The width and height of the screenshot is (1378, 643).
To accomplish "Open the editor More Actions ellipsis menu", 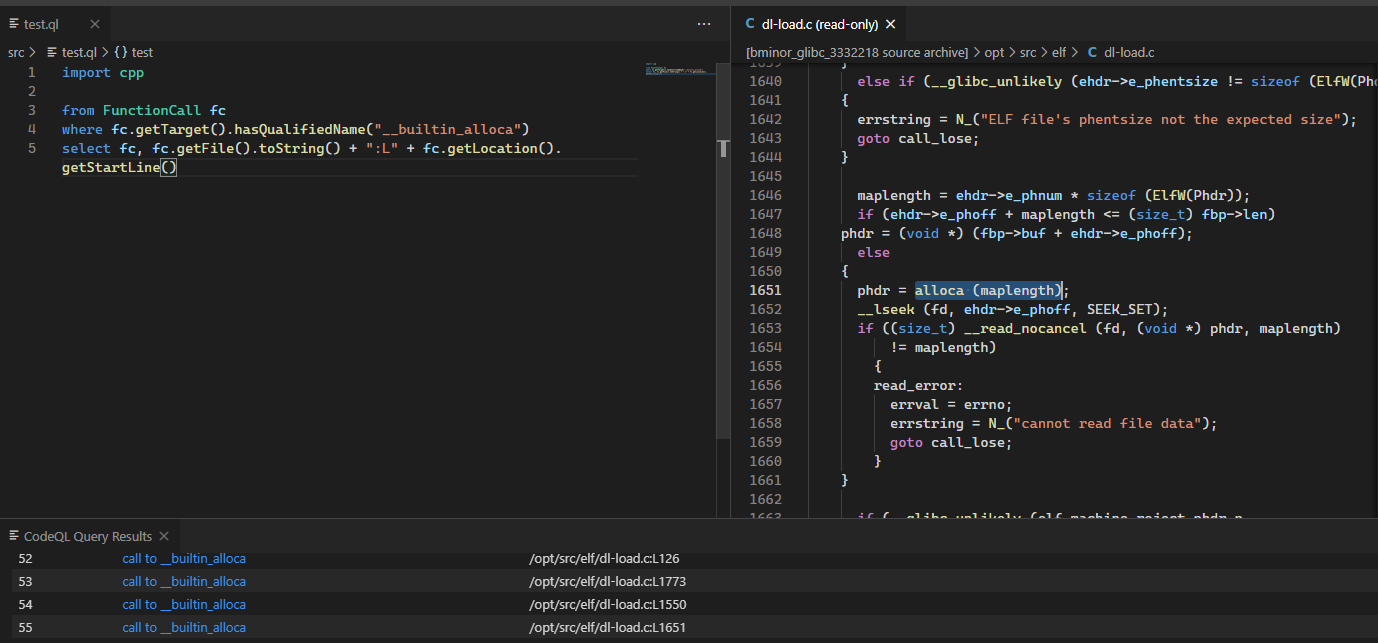I will click(x=704, y=23).
